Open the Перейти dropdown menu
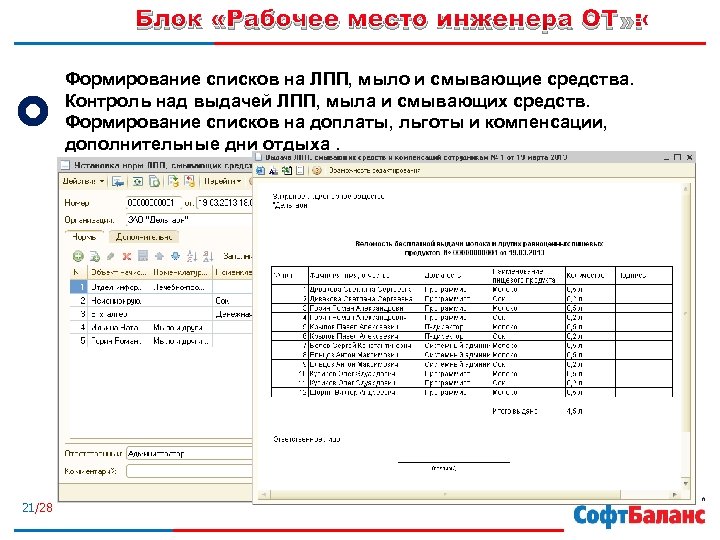The height and width of the screenshot is (540, 720). pyautogui.click(x=222, y=181)
